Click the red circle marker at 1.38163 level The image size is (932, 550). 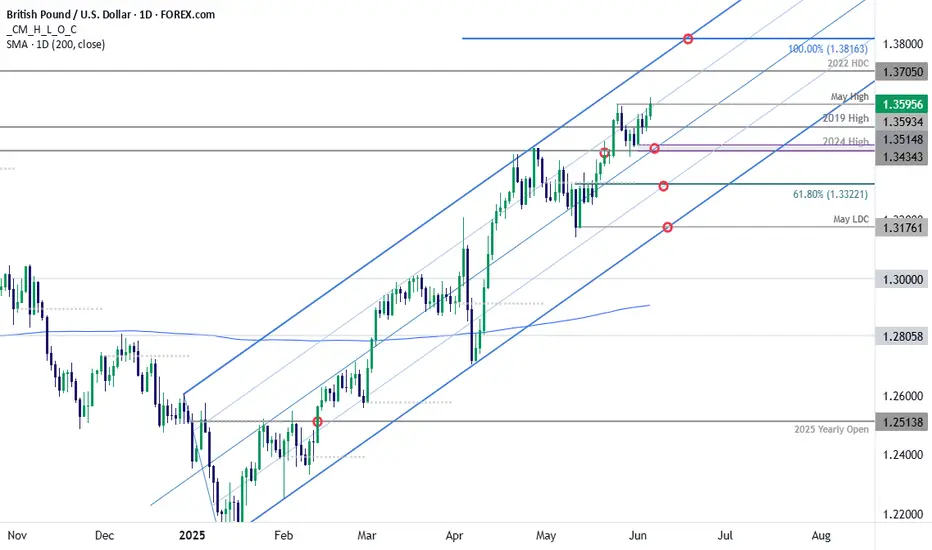click(688, 39)
